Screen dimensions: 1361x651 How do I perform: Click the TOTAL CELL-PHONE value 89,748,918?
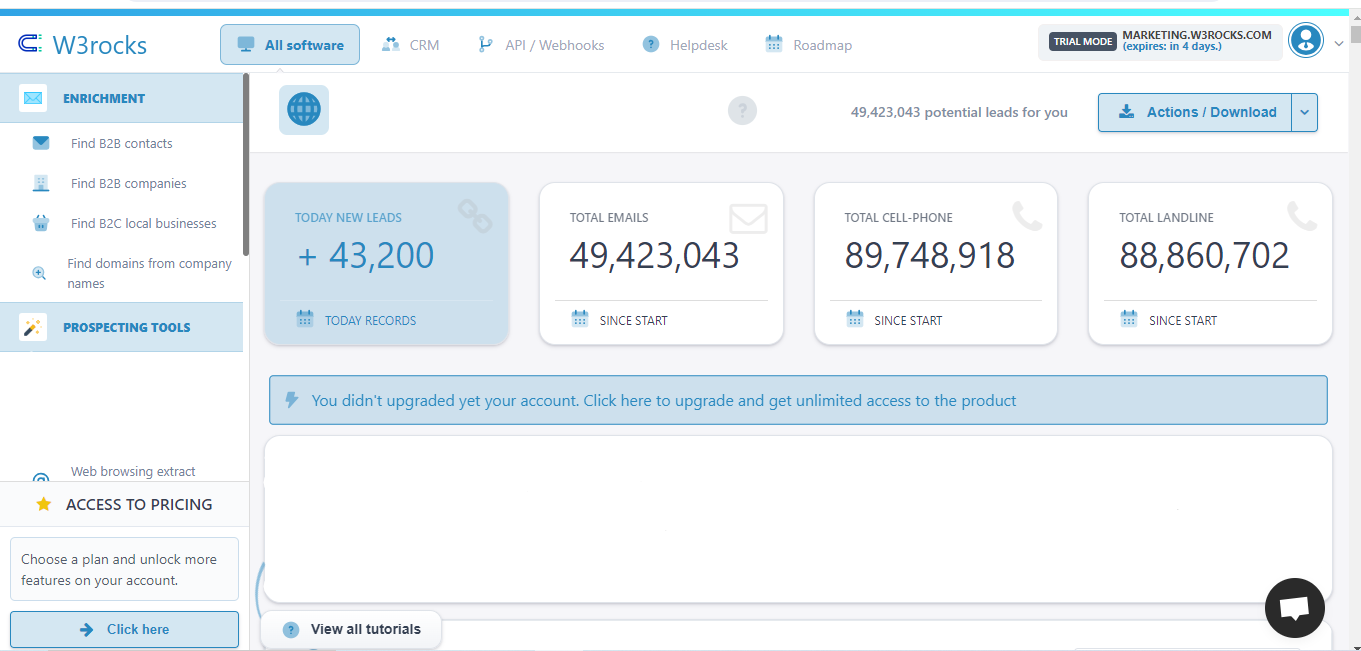point(930,256)
